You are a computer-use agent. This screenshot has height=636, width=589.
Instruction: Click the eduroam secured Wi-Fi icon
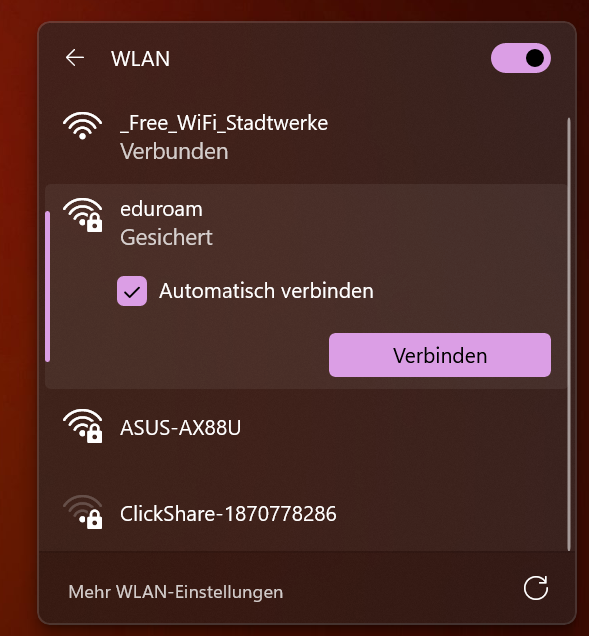[x=83, y=215]
